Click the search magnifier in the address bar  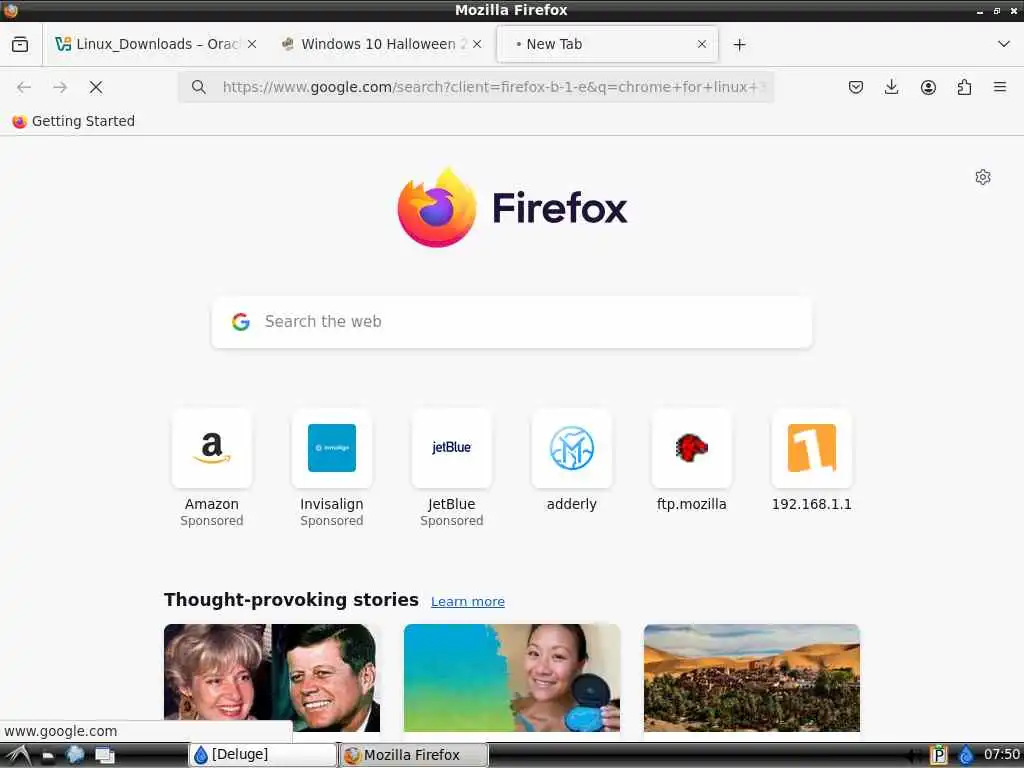point(199,87)
